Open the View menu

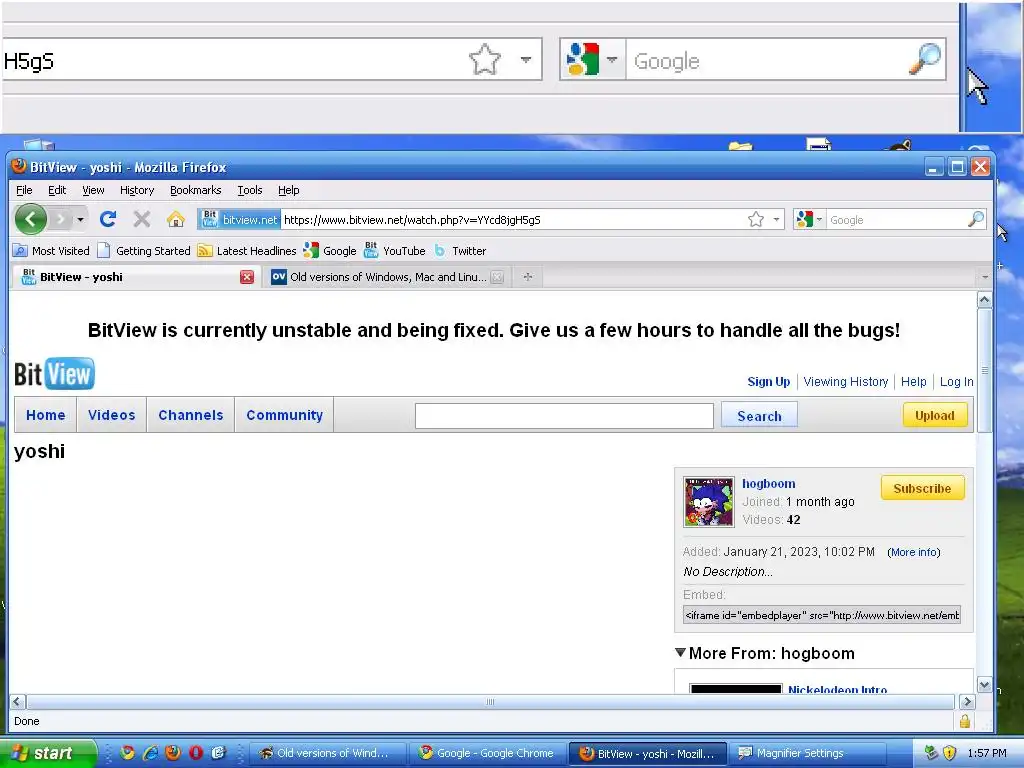tap(93, 190)
